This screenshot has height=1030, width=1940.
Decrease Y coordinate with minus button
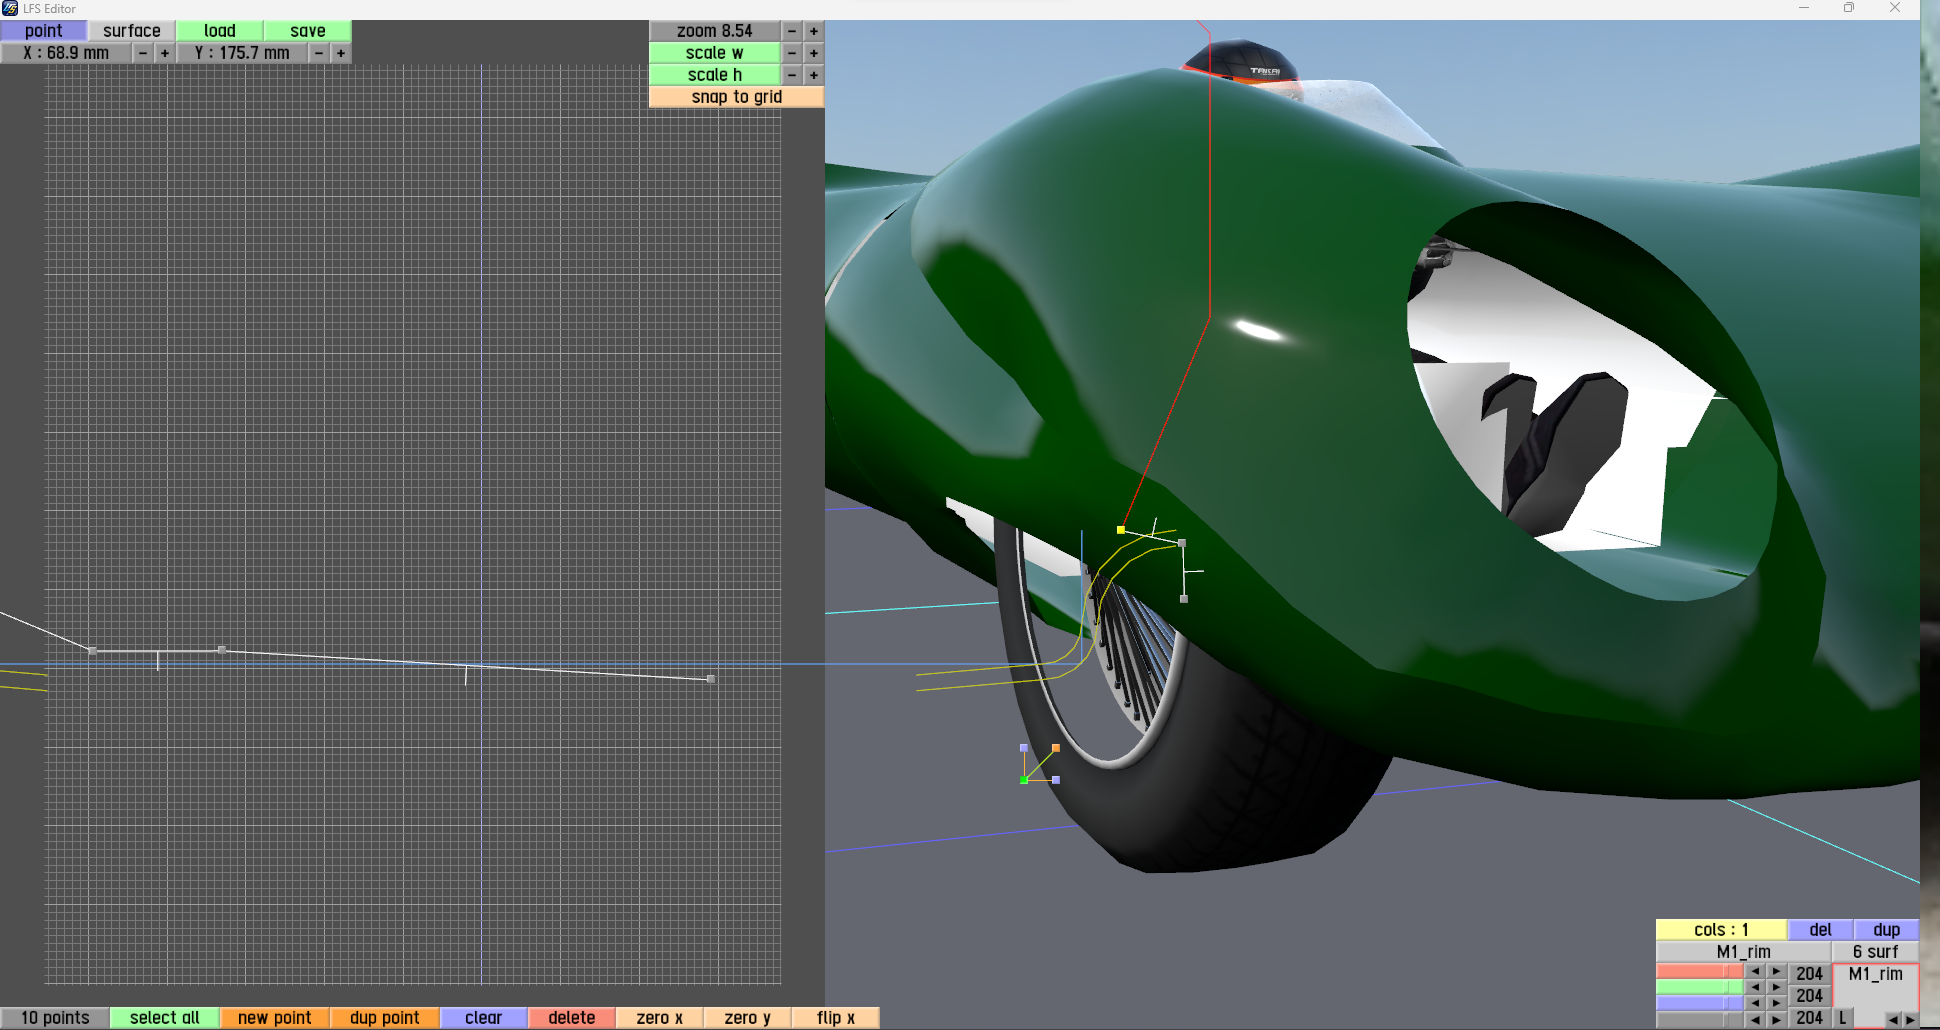point(319,53)
